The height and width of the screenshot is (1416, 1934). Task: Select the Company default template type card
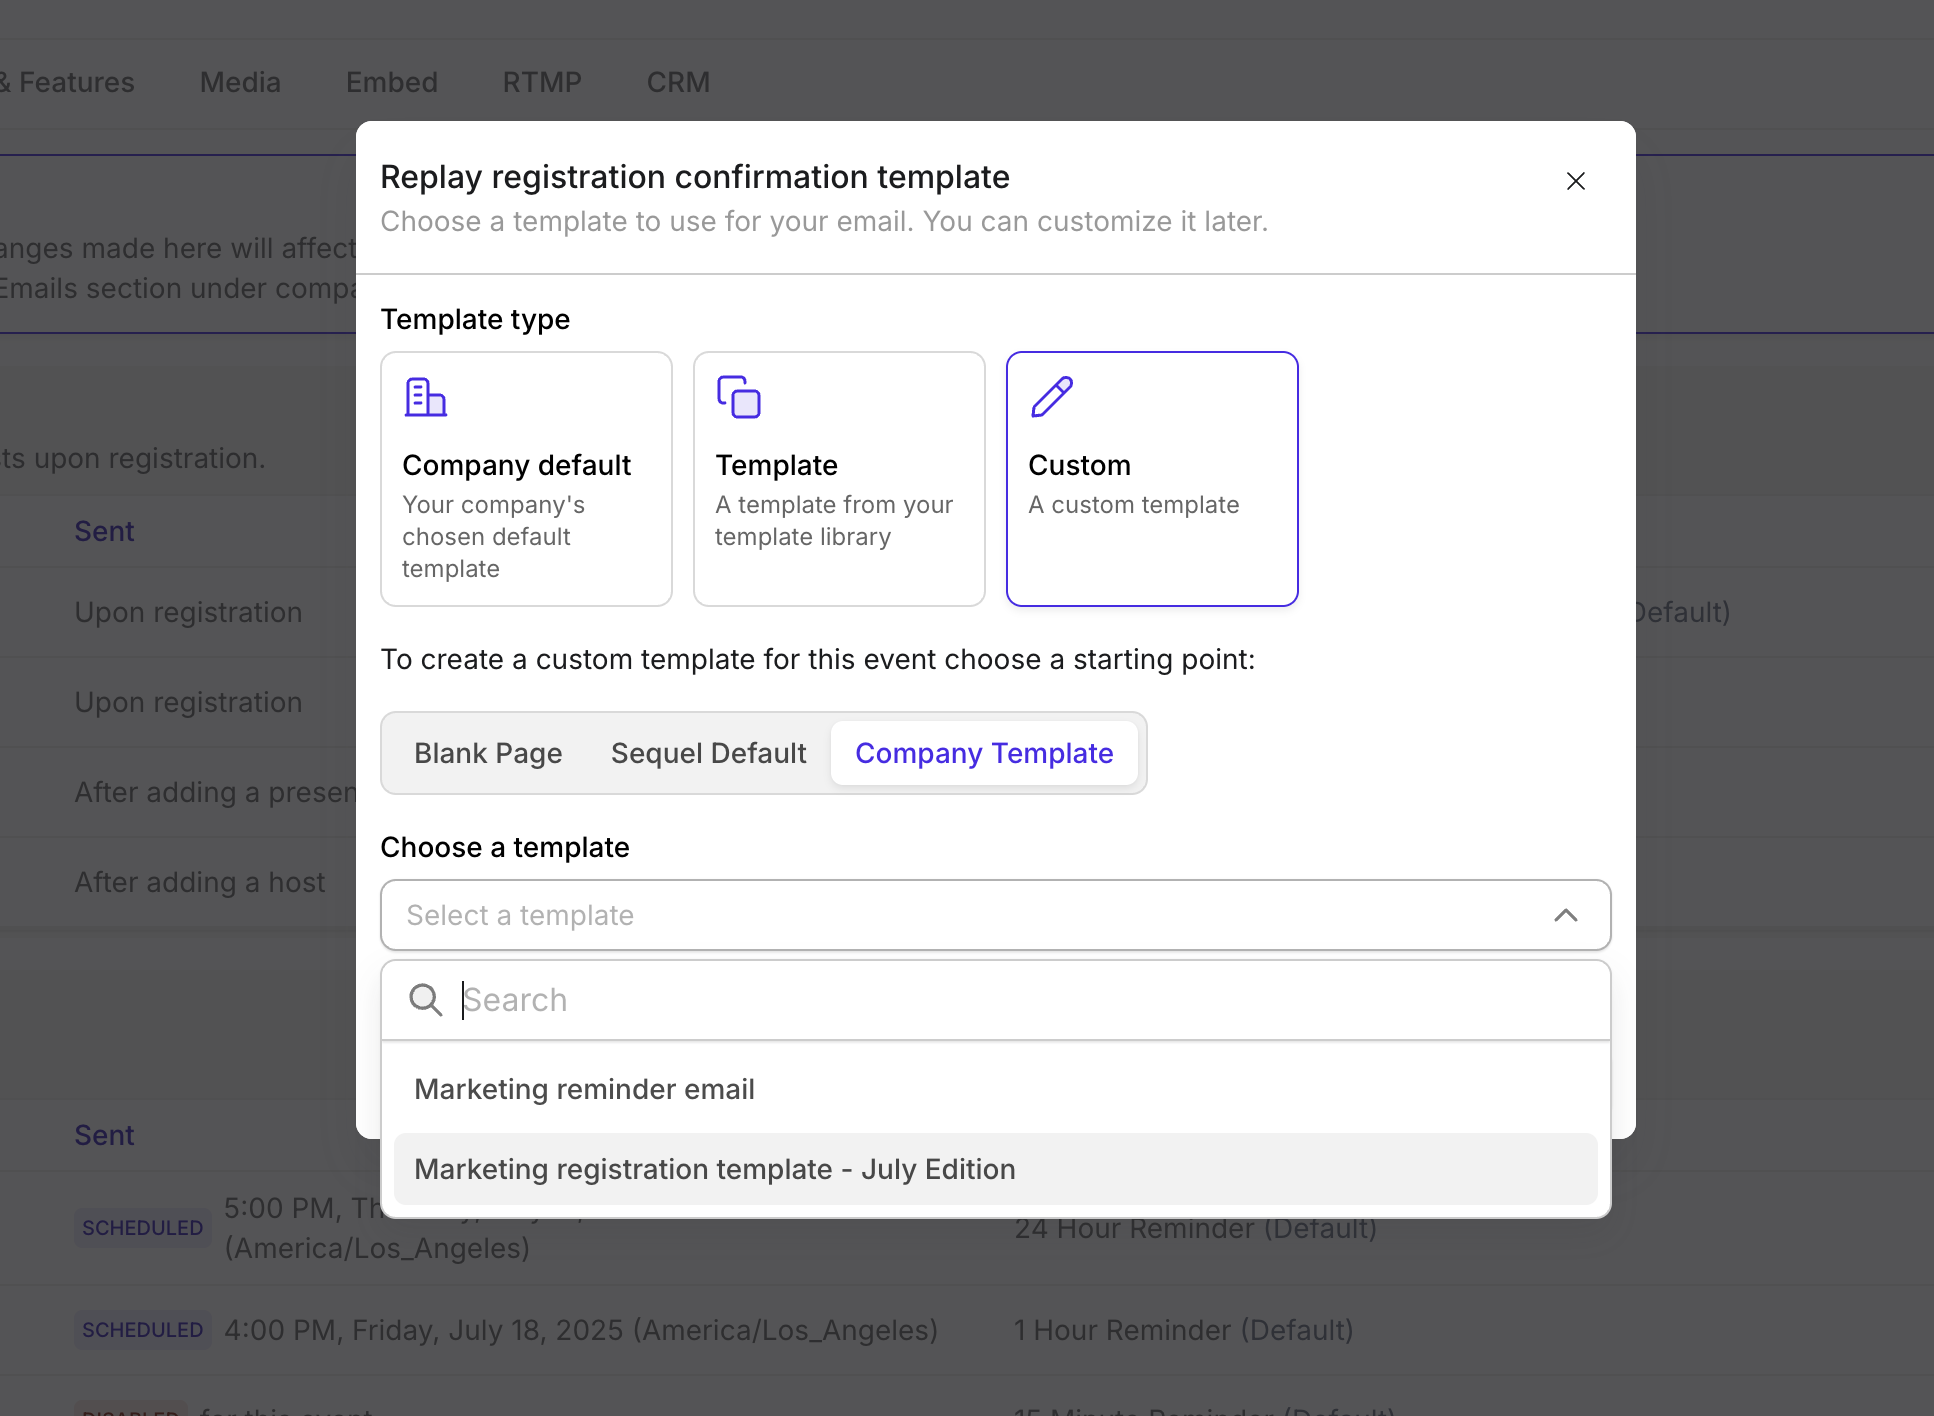(x=526, y=479)
